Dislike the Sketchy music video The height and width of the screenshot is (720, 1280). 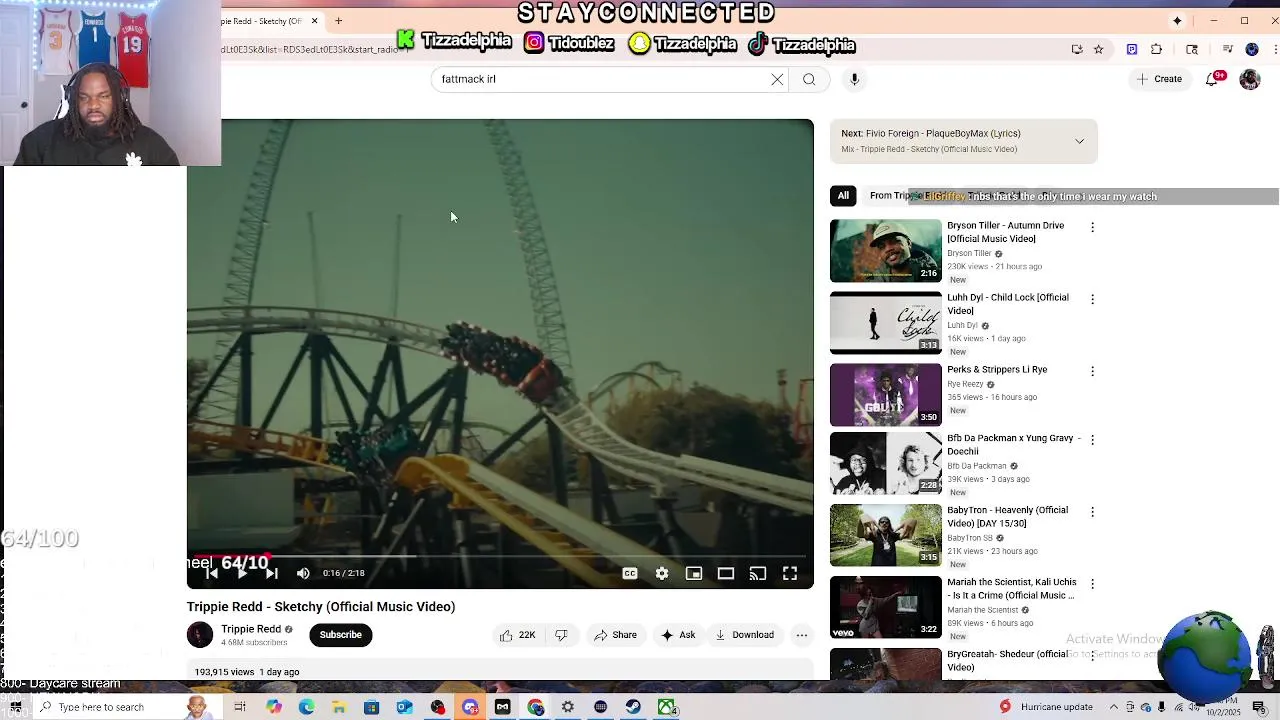[561, 635]
